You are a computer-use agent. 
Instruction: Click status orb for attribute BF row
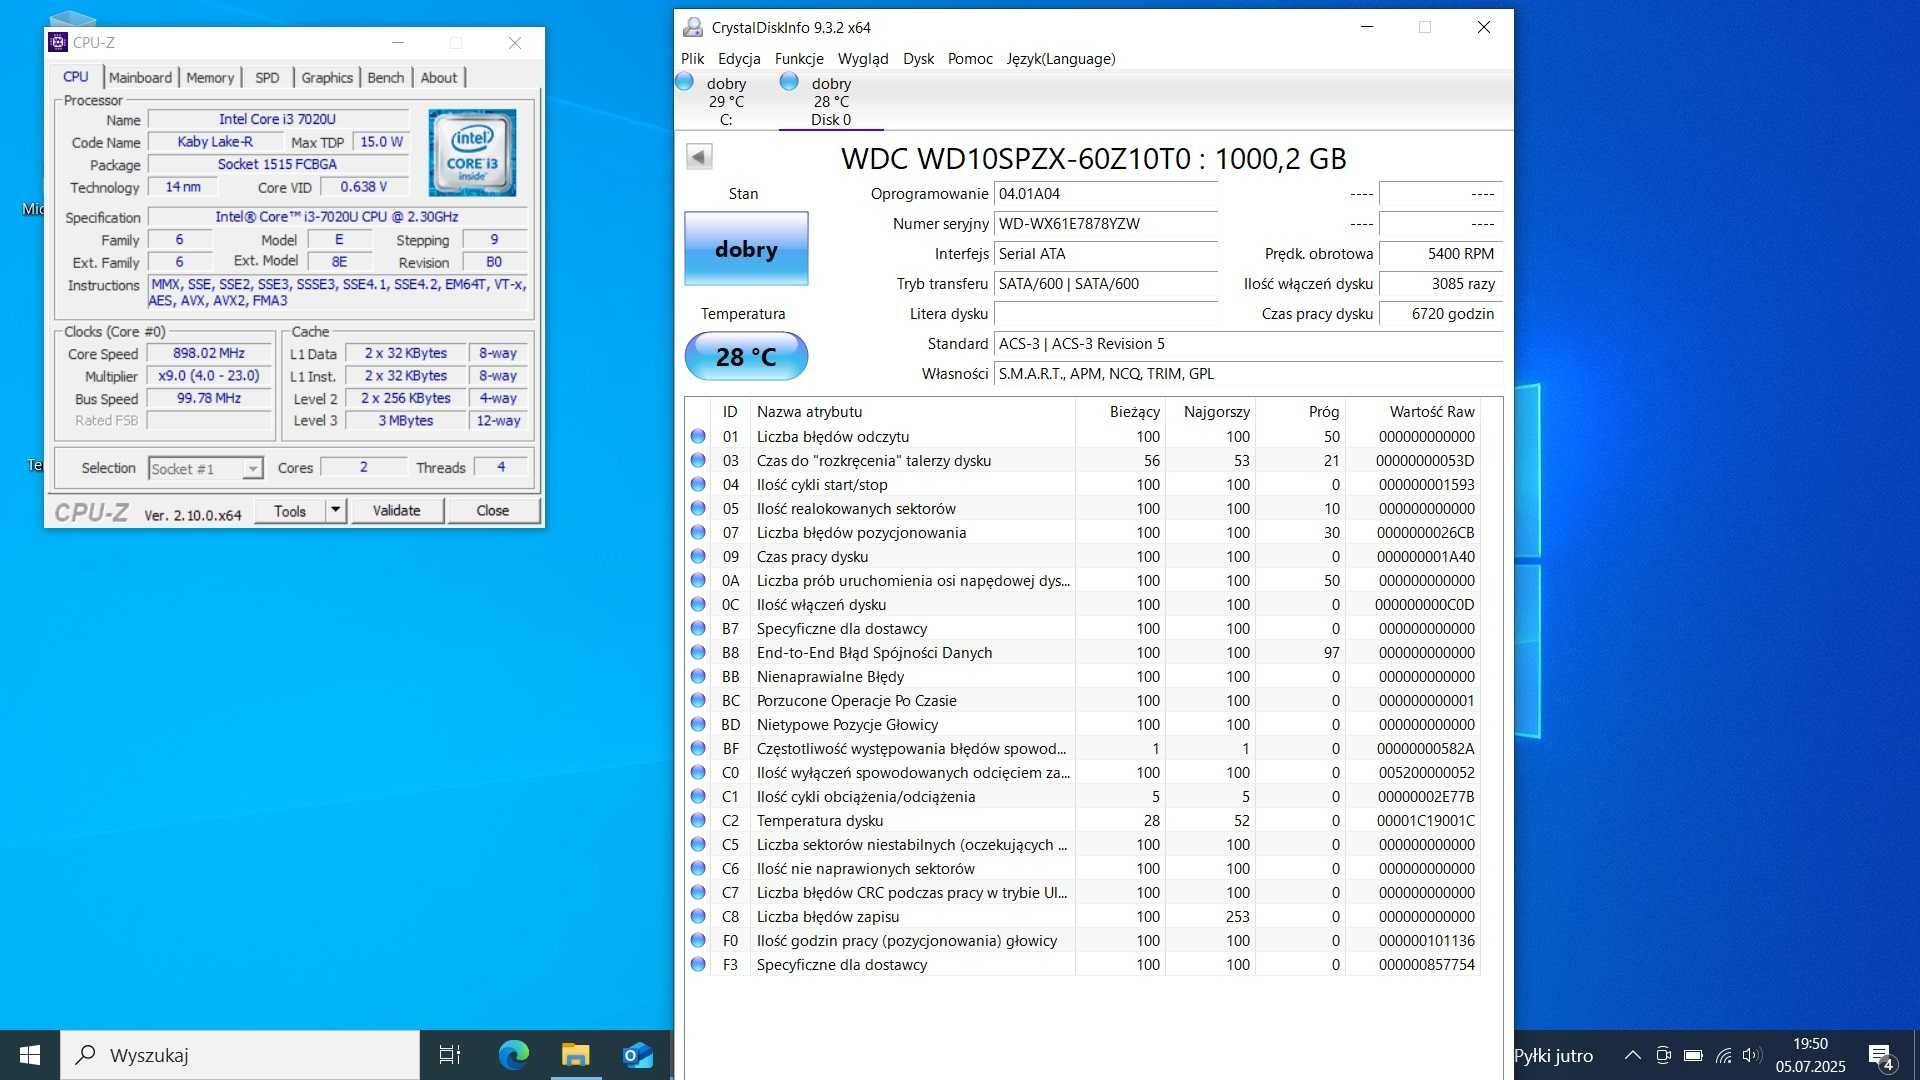(698, 748)
